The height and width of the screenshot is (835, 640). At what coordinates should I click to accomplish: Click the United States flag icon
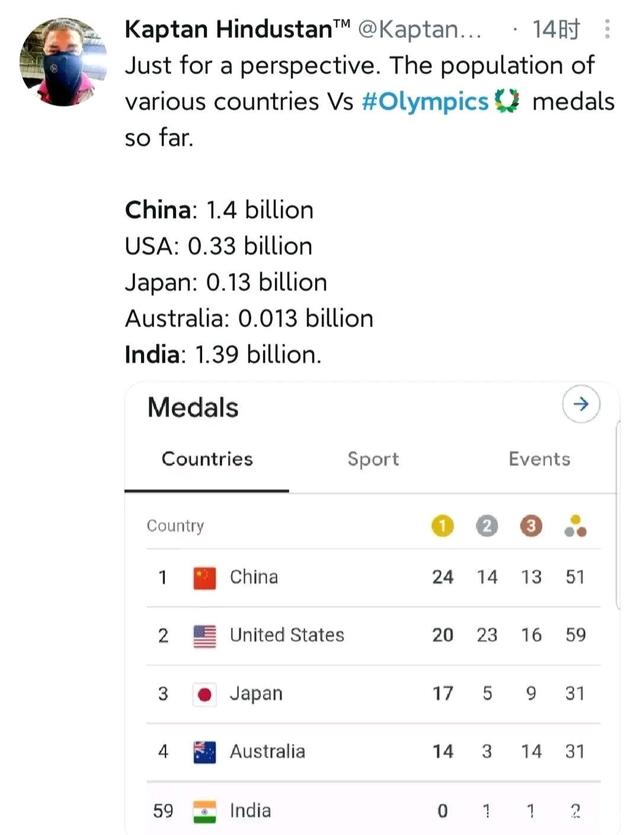[205, 636]
